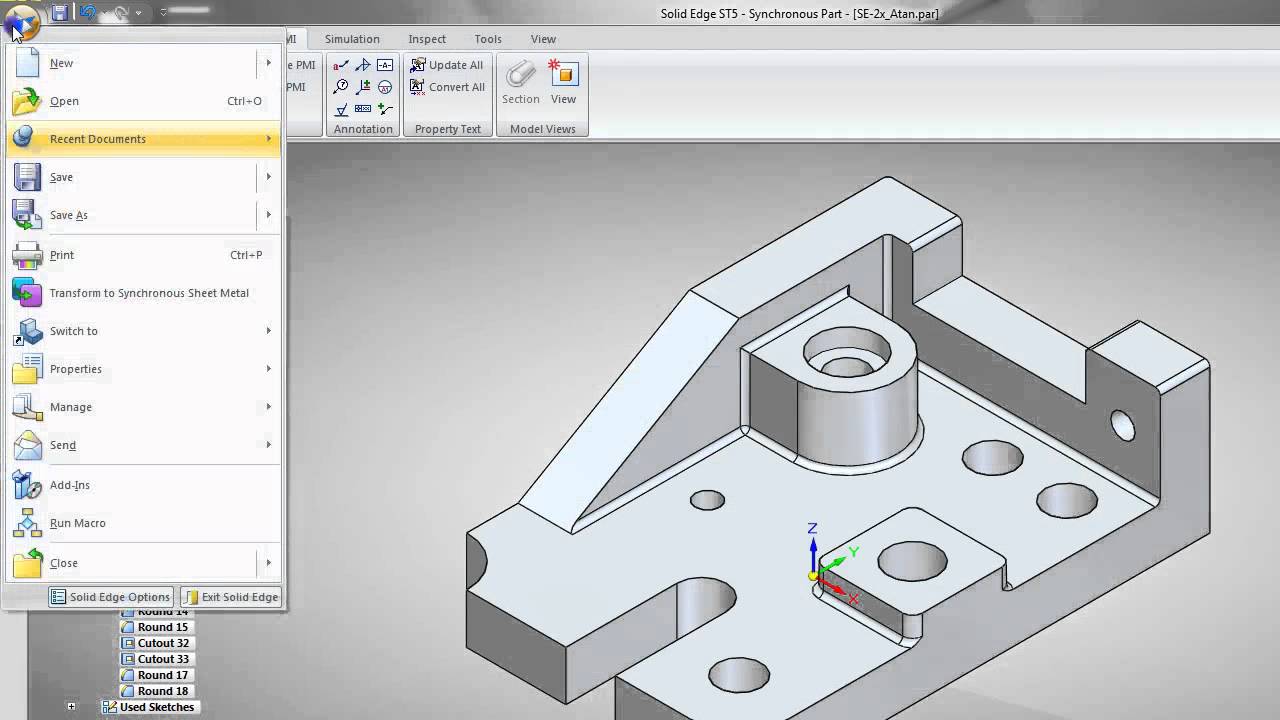
Task: Open the Recent Documents submenu
Action: [144, 139]
